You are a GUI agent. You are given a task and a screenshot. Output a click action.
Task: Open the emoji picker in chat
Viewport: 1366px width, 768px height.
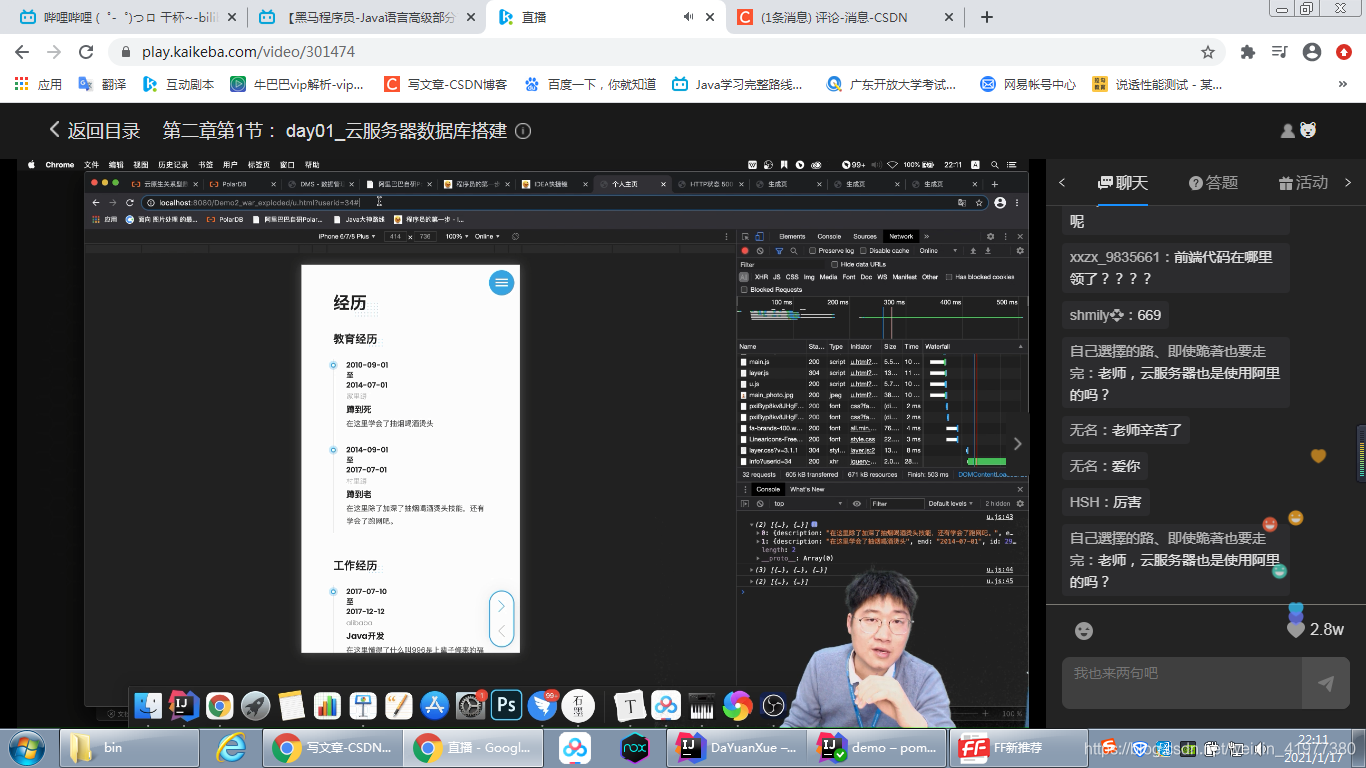coord(1083,631)
